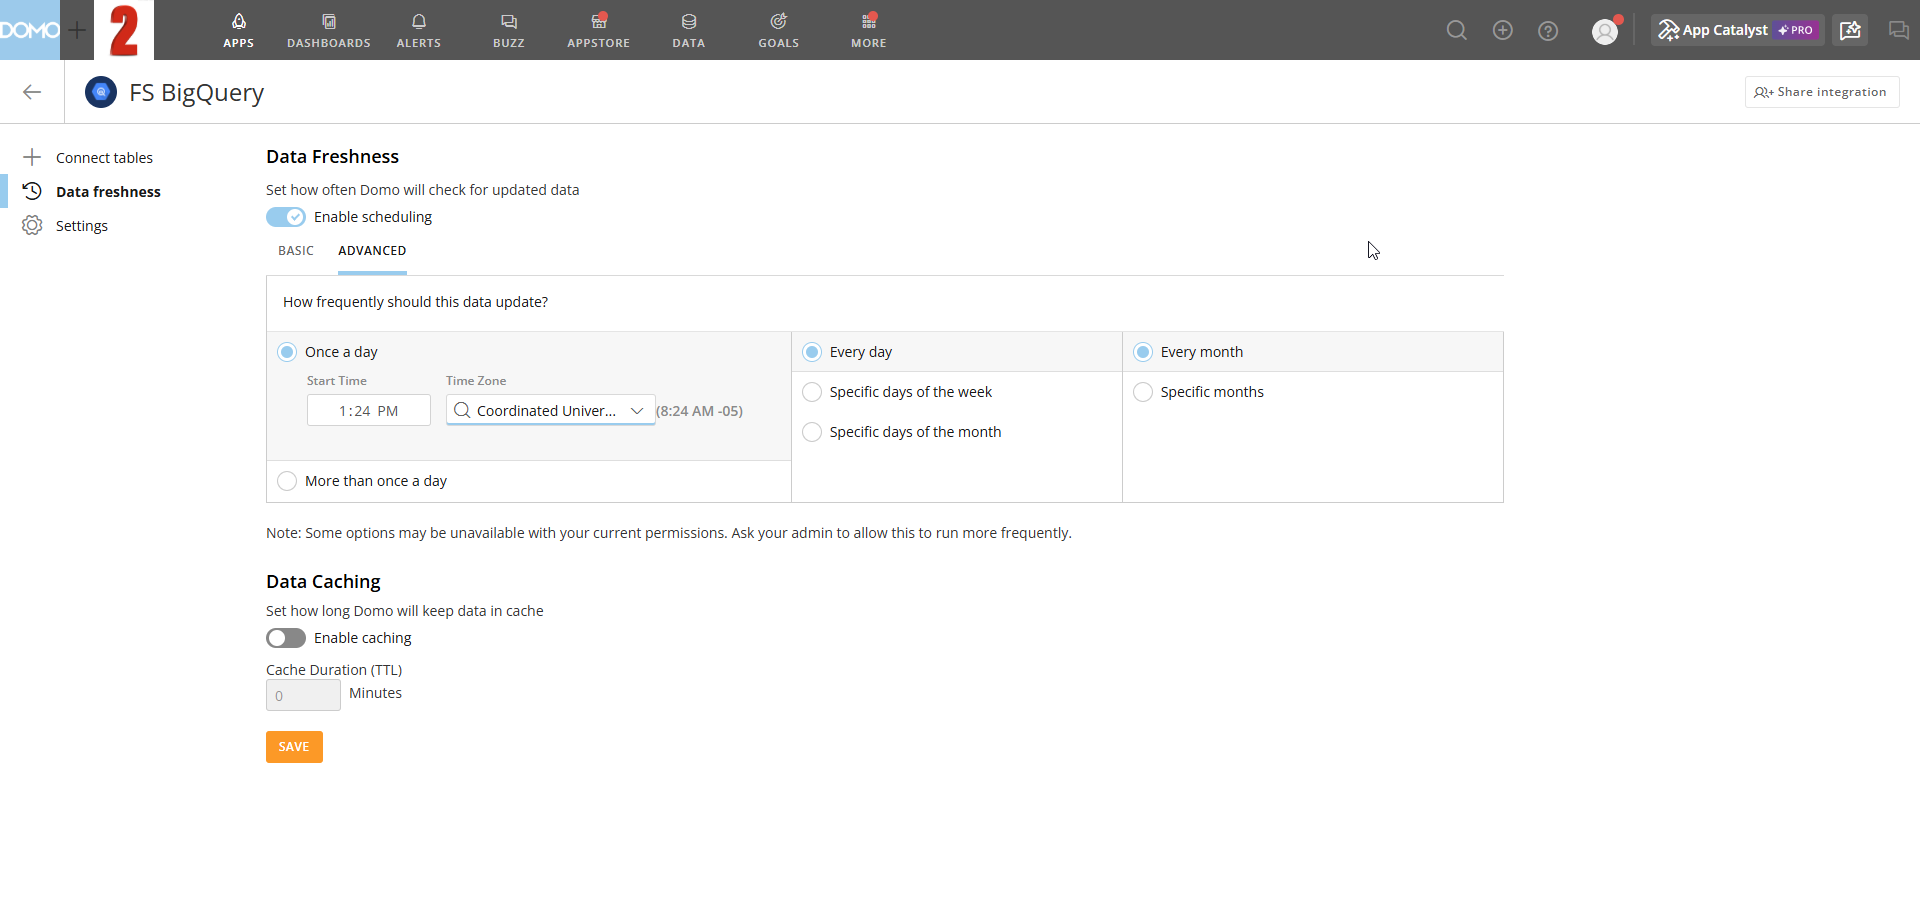Select Specific days of the week

click(812, 392)
